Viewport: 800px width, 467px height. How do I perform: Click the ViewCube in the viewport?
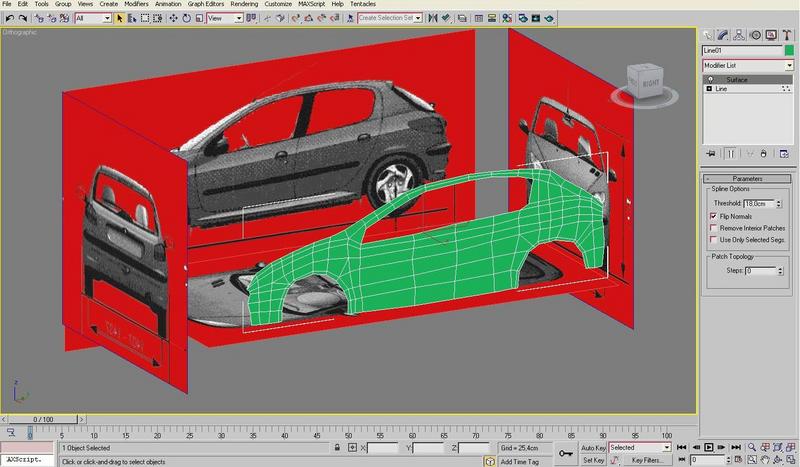point(645,81)
